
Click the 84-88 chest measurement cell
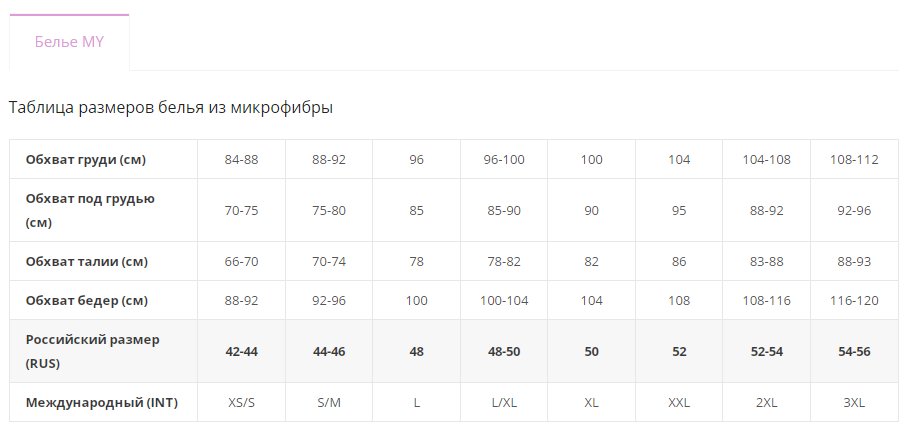[x=242, y=160]
